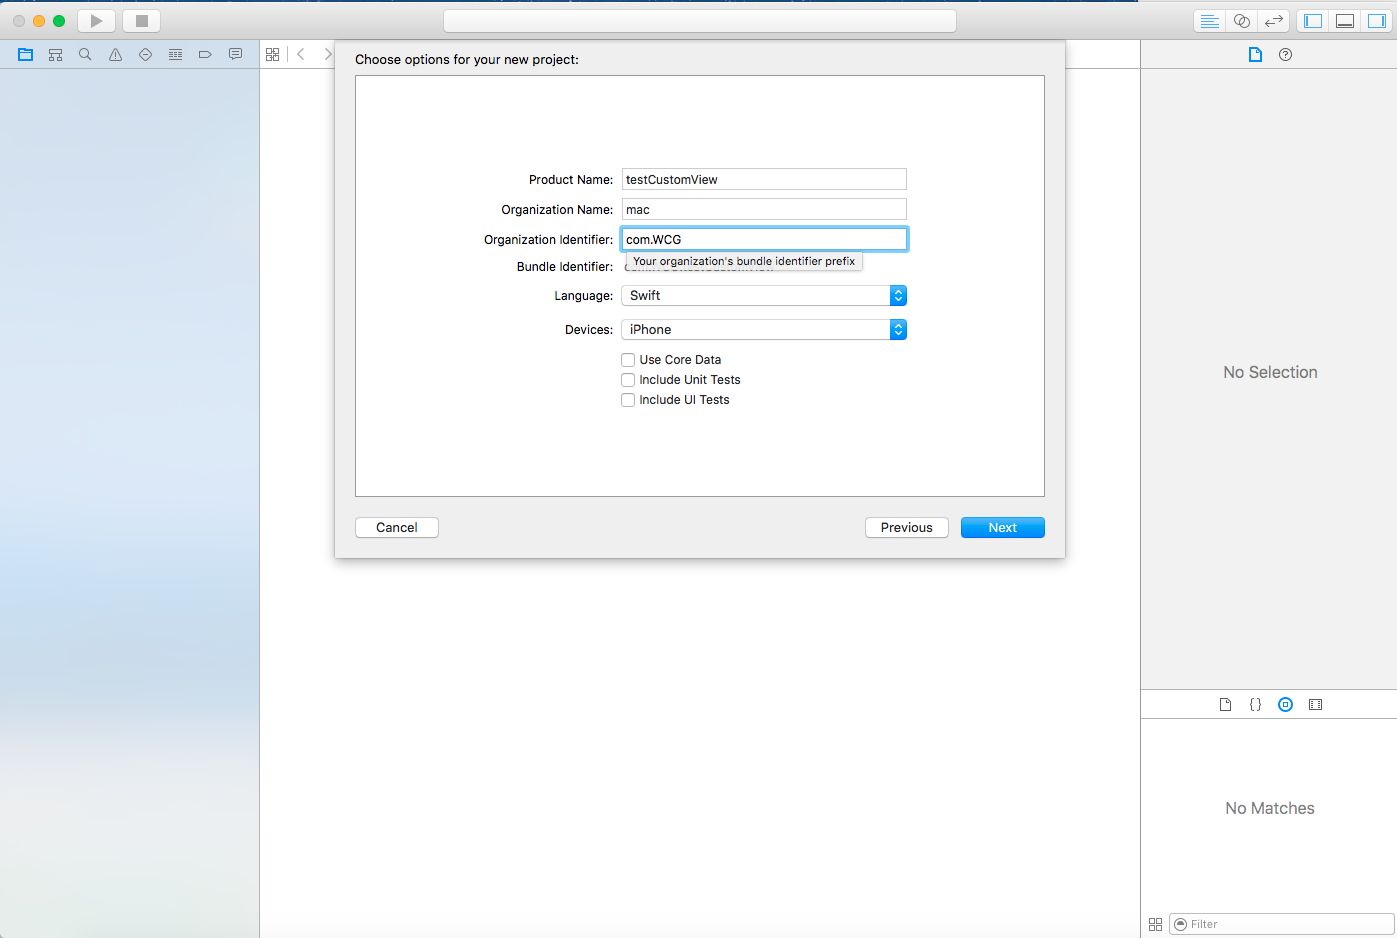Show the Quick Help inspector
This screenshot has width=1397, height=938.
(1286, 55)
